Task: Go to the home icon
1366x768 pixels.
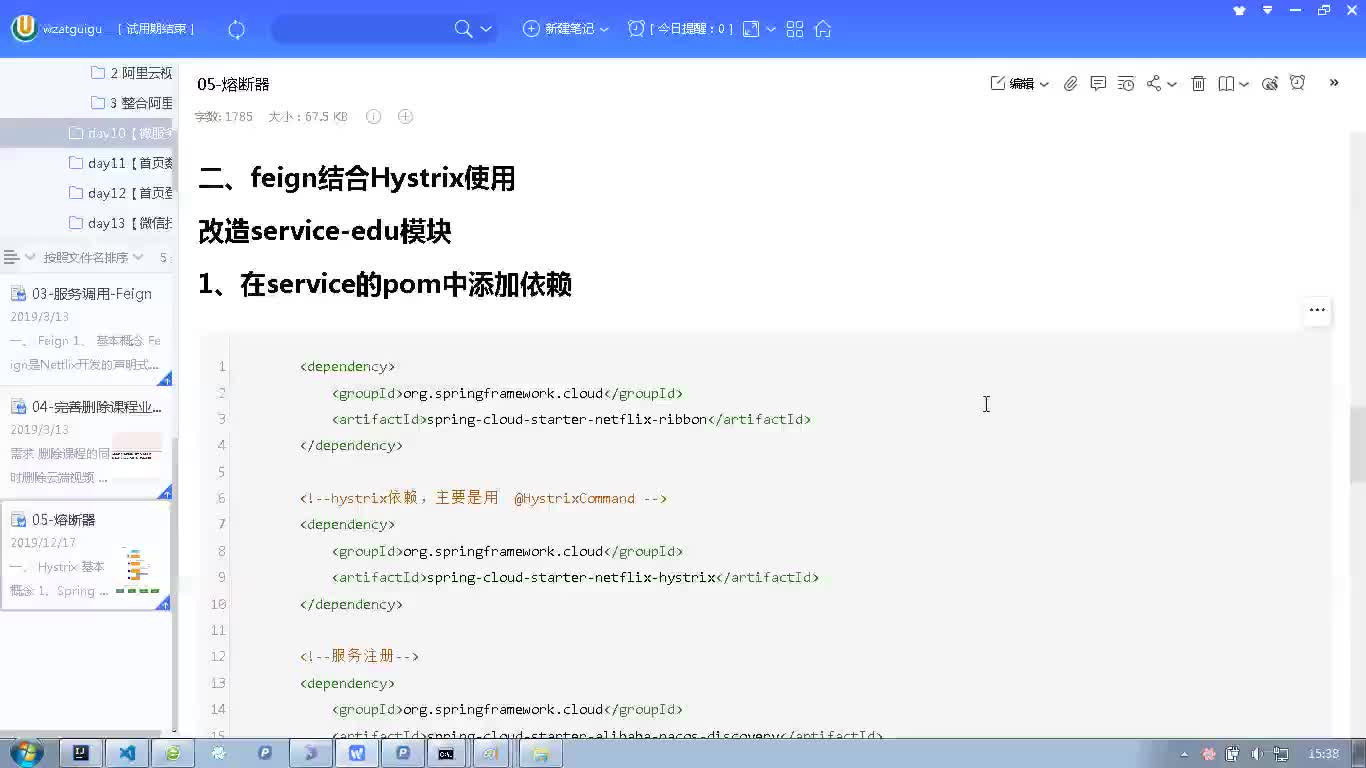Action: click(823, 29)
